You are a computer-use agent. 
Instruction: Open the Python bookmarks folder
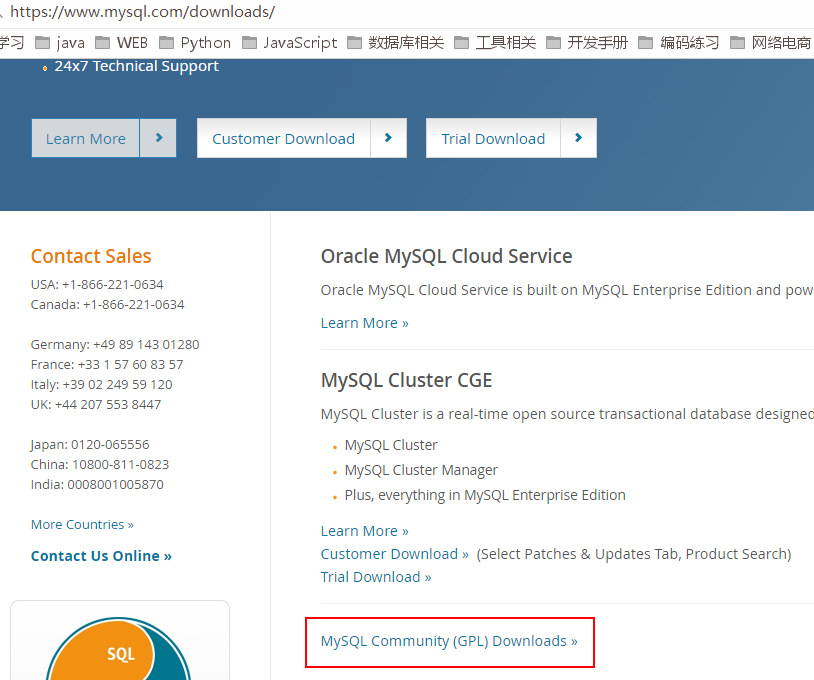(195, 43)
